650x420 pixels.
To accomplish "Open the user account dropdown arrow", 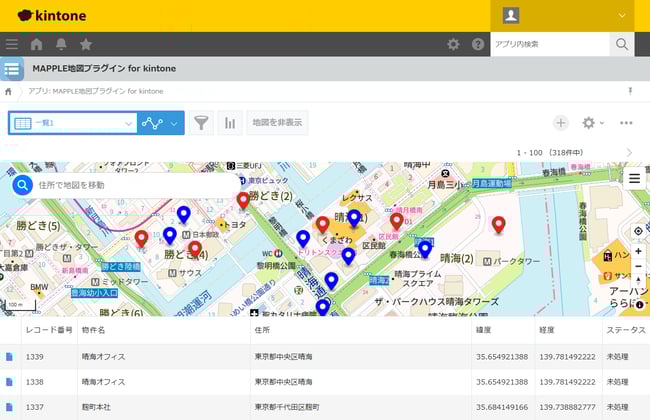I will click(x=622, y=15).
